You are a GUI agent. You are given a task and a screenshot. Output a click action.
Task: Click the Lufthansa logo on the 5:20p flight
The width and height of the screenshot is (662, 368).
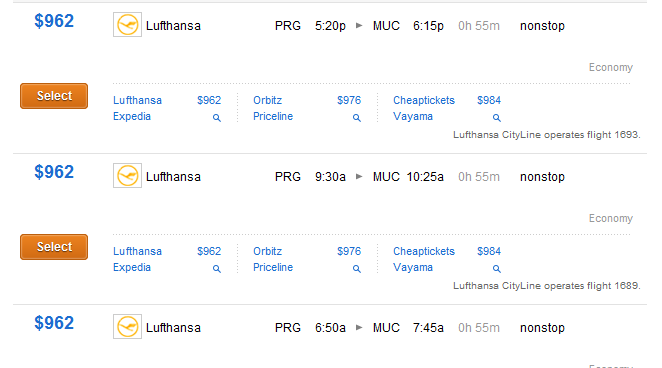[x=128, y=25]
